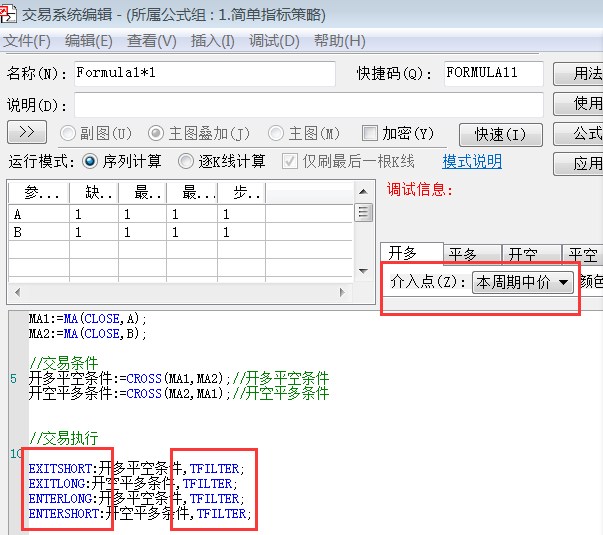
Task: Click the //交易条件 comment line
Action: (x=63, y=363)
